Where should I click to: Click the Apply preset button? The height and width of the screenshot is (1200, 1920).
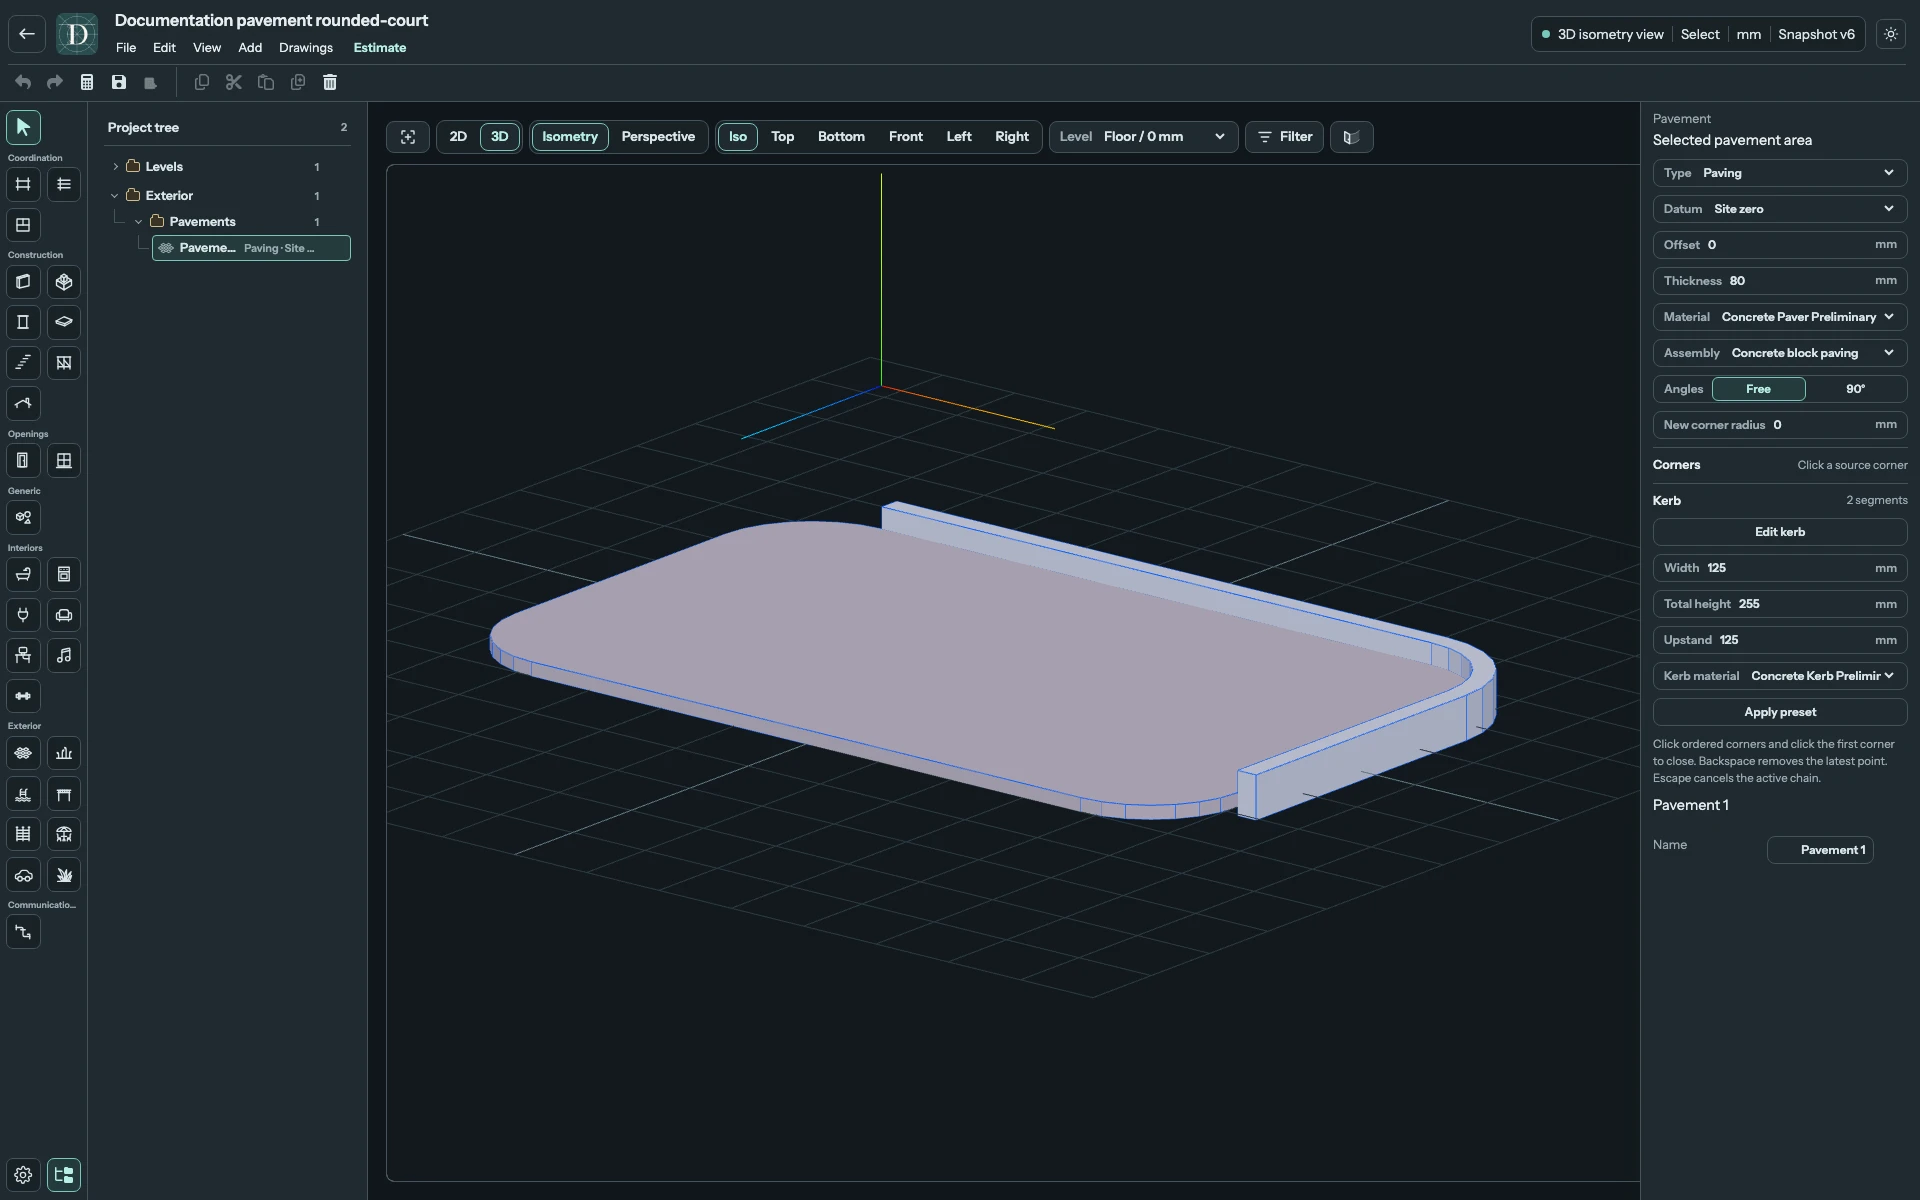point(1780,712)
